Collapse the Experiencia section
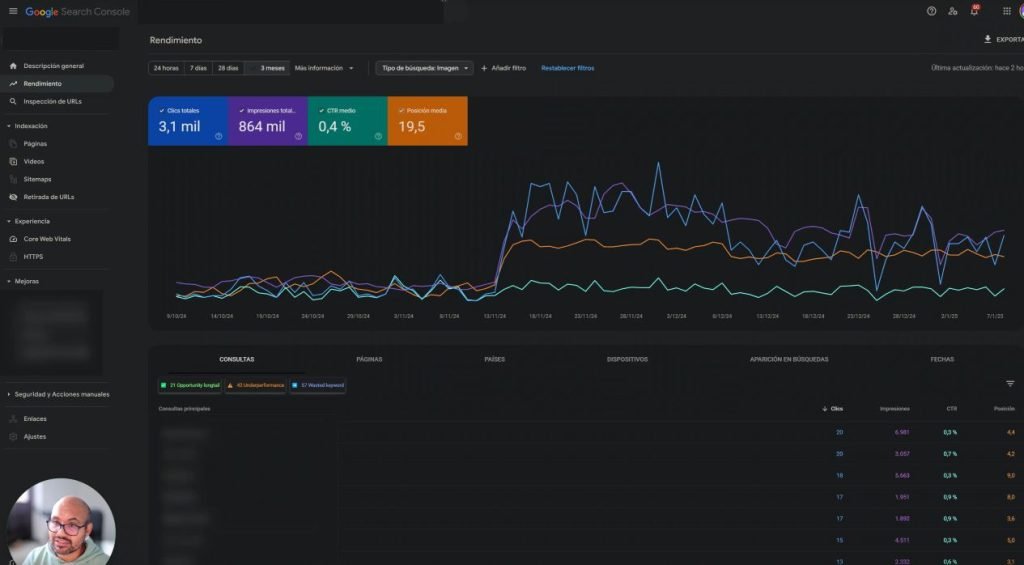 click(x=28, y=221)
